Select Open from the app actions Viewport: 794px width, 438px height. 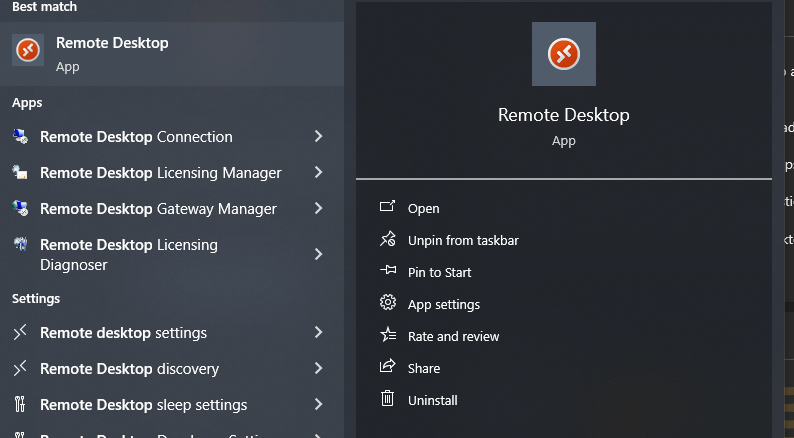[424, 209]
